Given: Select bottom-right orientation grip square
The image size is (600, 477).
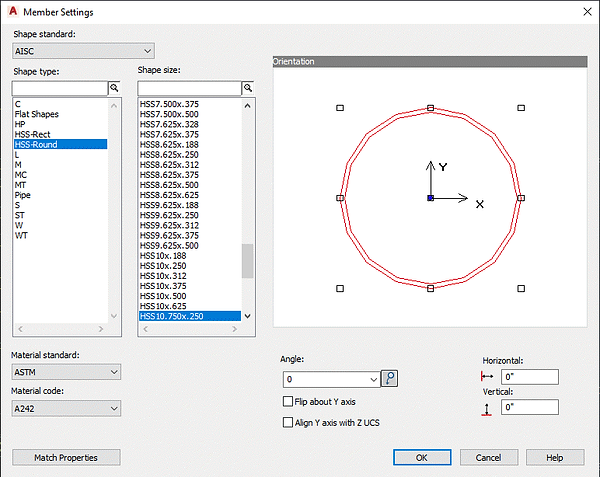Looking at the screenshot, I should point(521,288).
